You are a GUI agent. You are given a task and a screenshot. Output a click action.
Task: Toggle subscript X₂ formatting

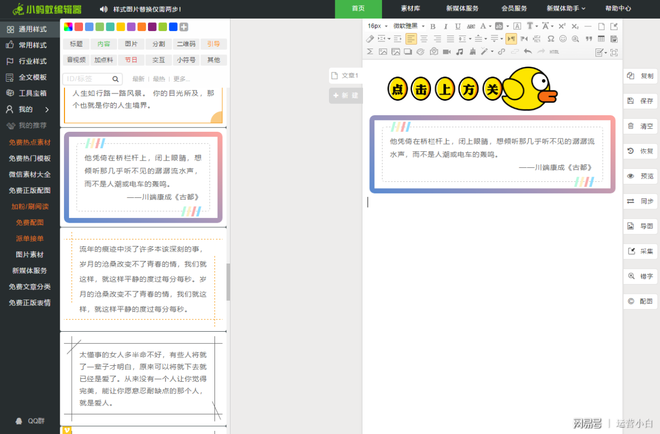pos(575,27)
